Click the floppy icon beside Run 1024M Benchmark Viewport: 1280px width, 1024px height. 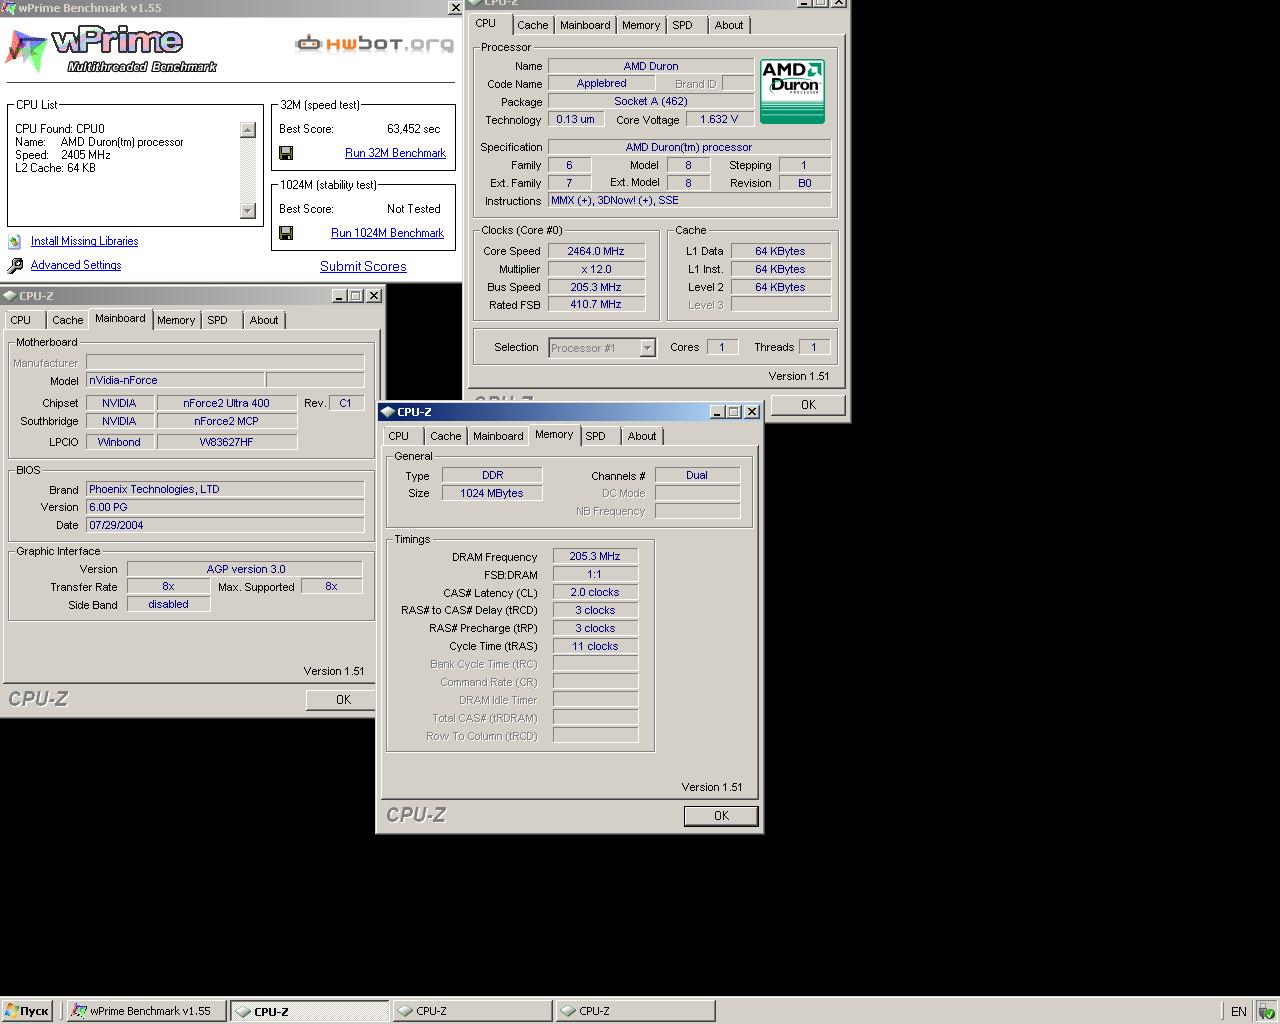[x=286, y=233]
